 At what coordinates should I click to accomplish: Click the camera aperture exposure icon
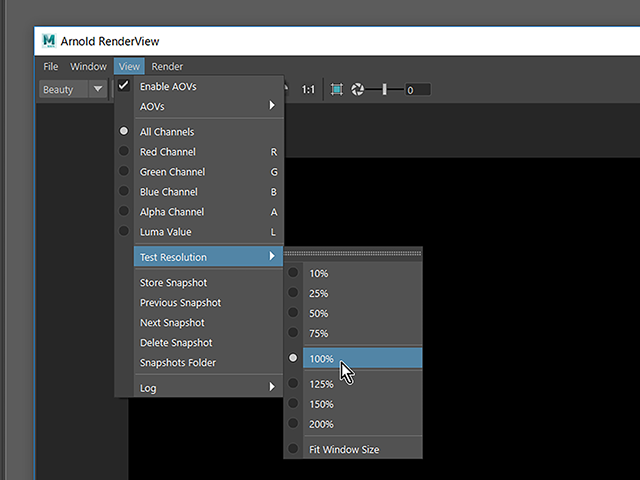coord(358,89)
